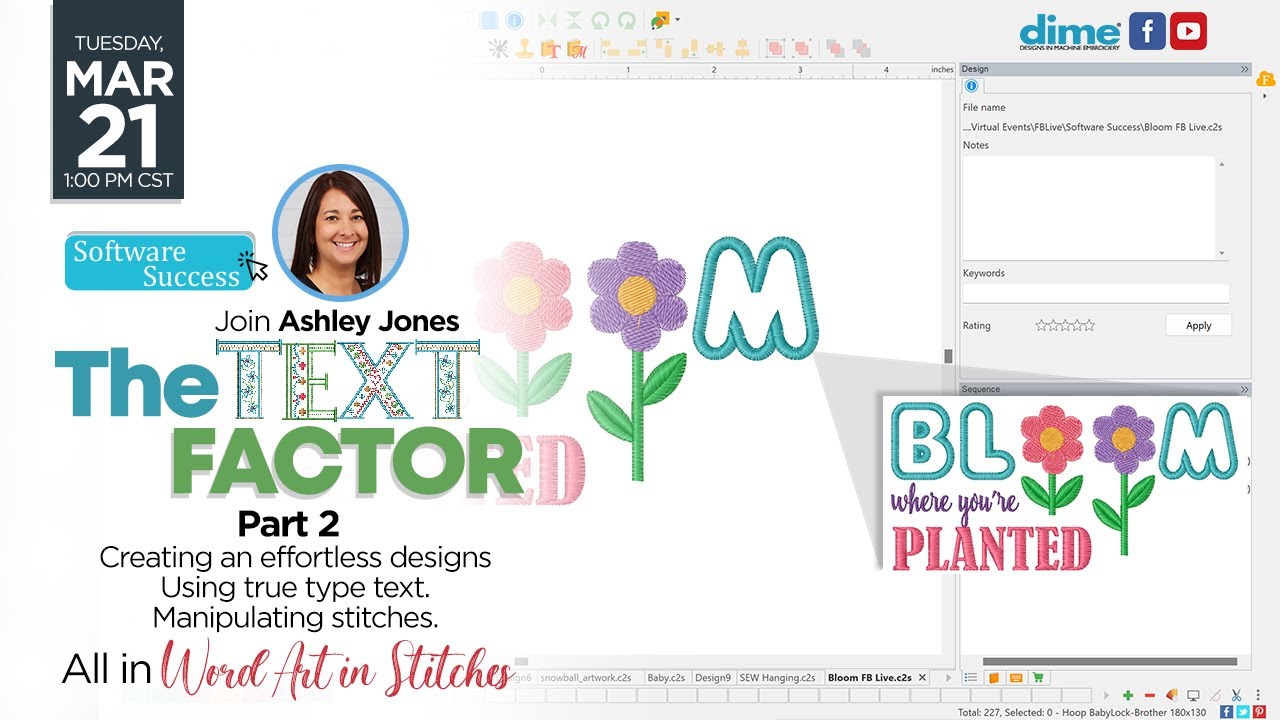This screenshot has height=720, width=1280.
Task: Click the Twitter icon in status bar
Action: coord(1243,712)
